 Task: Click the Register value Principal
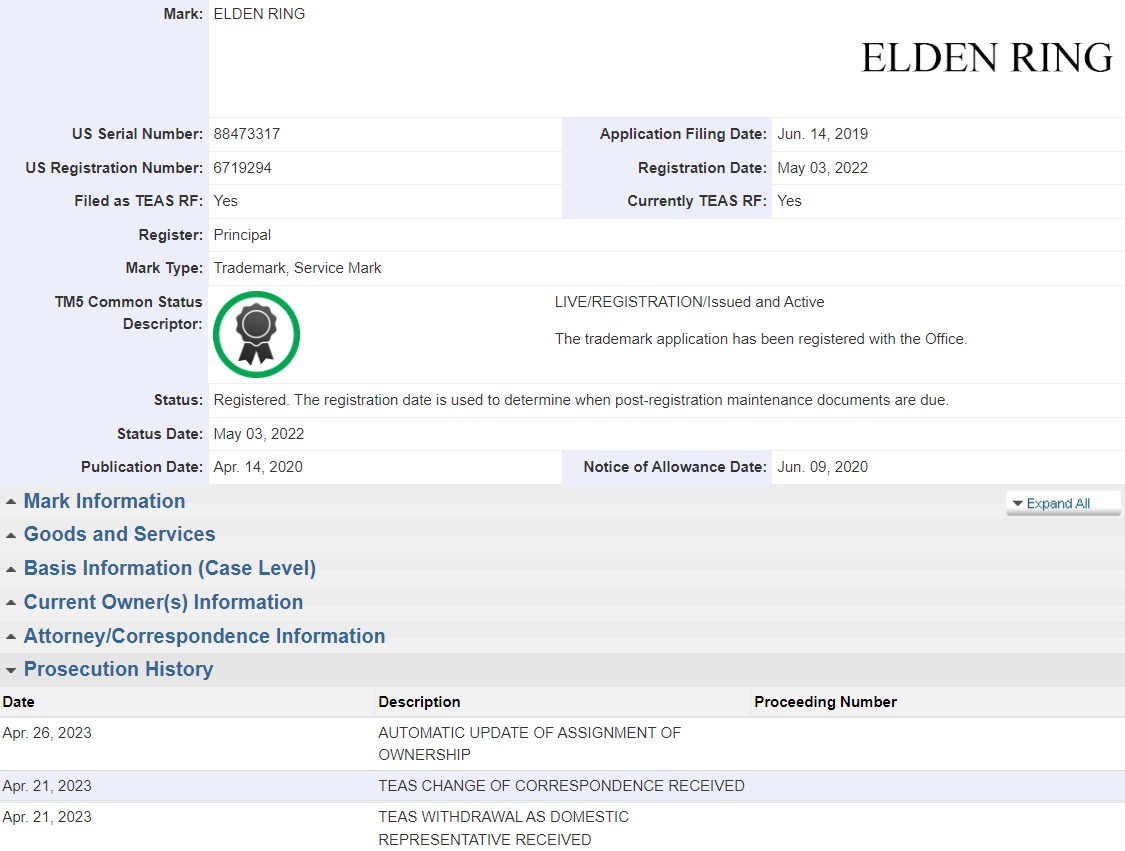[x=242, y=235]
